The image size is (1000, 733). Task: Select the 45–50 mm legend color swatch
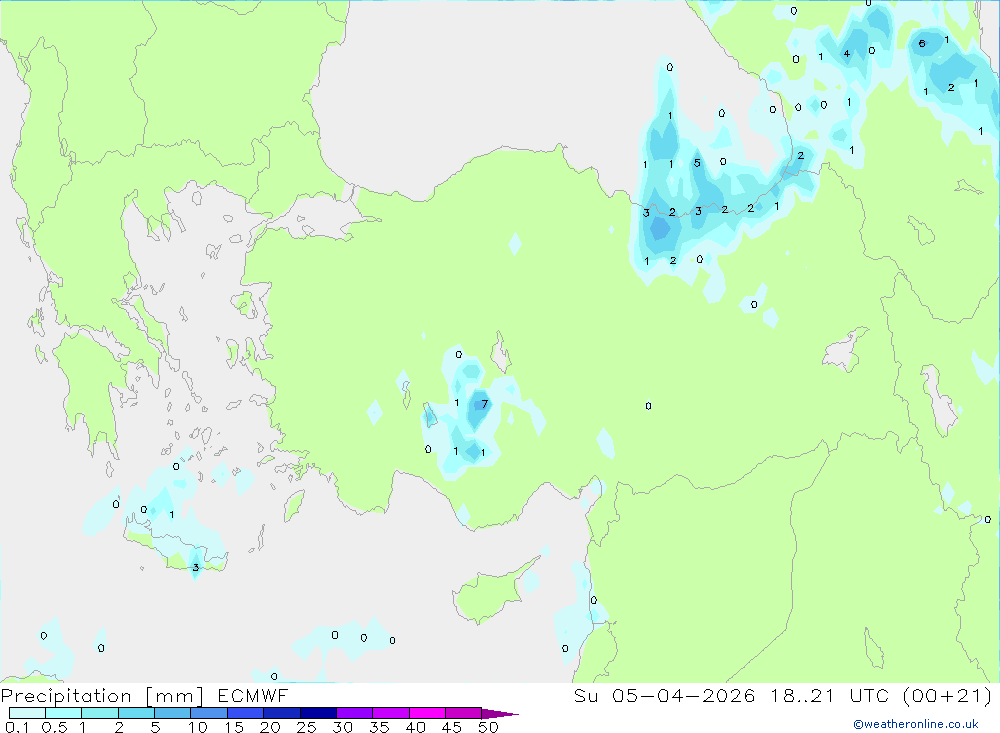coord(464,713)
